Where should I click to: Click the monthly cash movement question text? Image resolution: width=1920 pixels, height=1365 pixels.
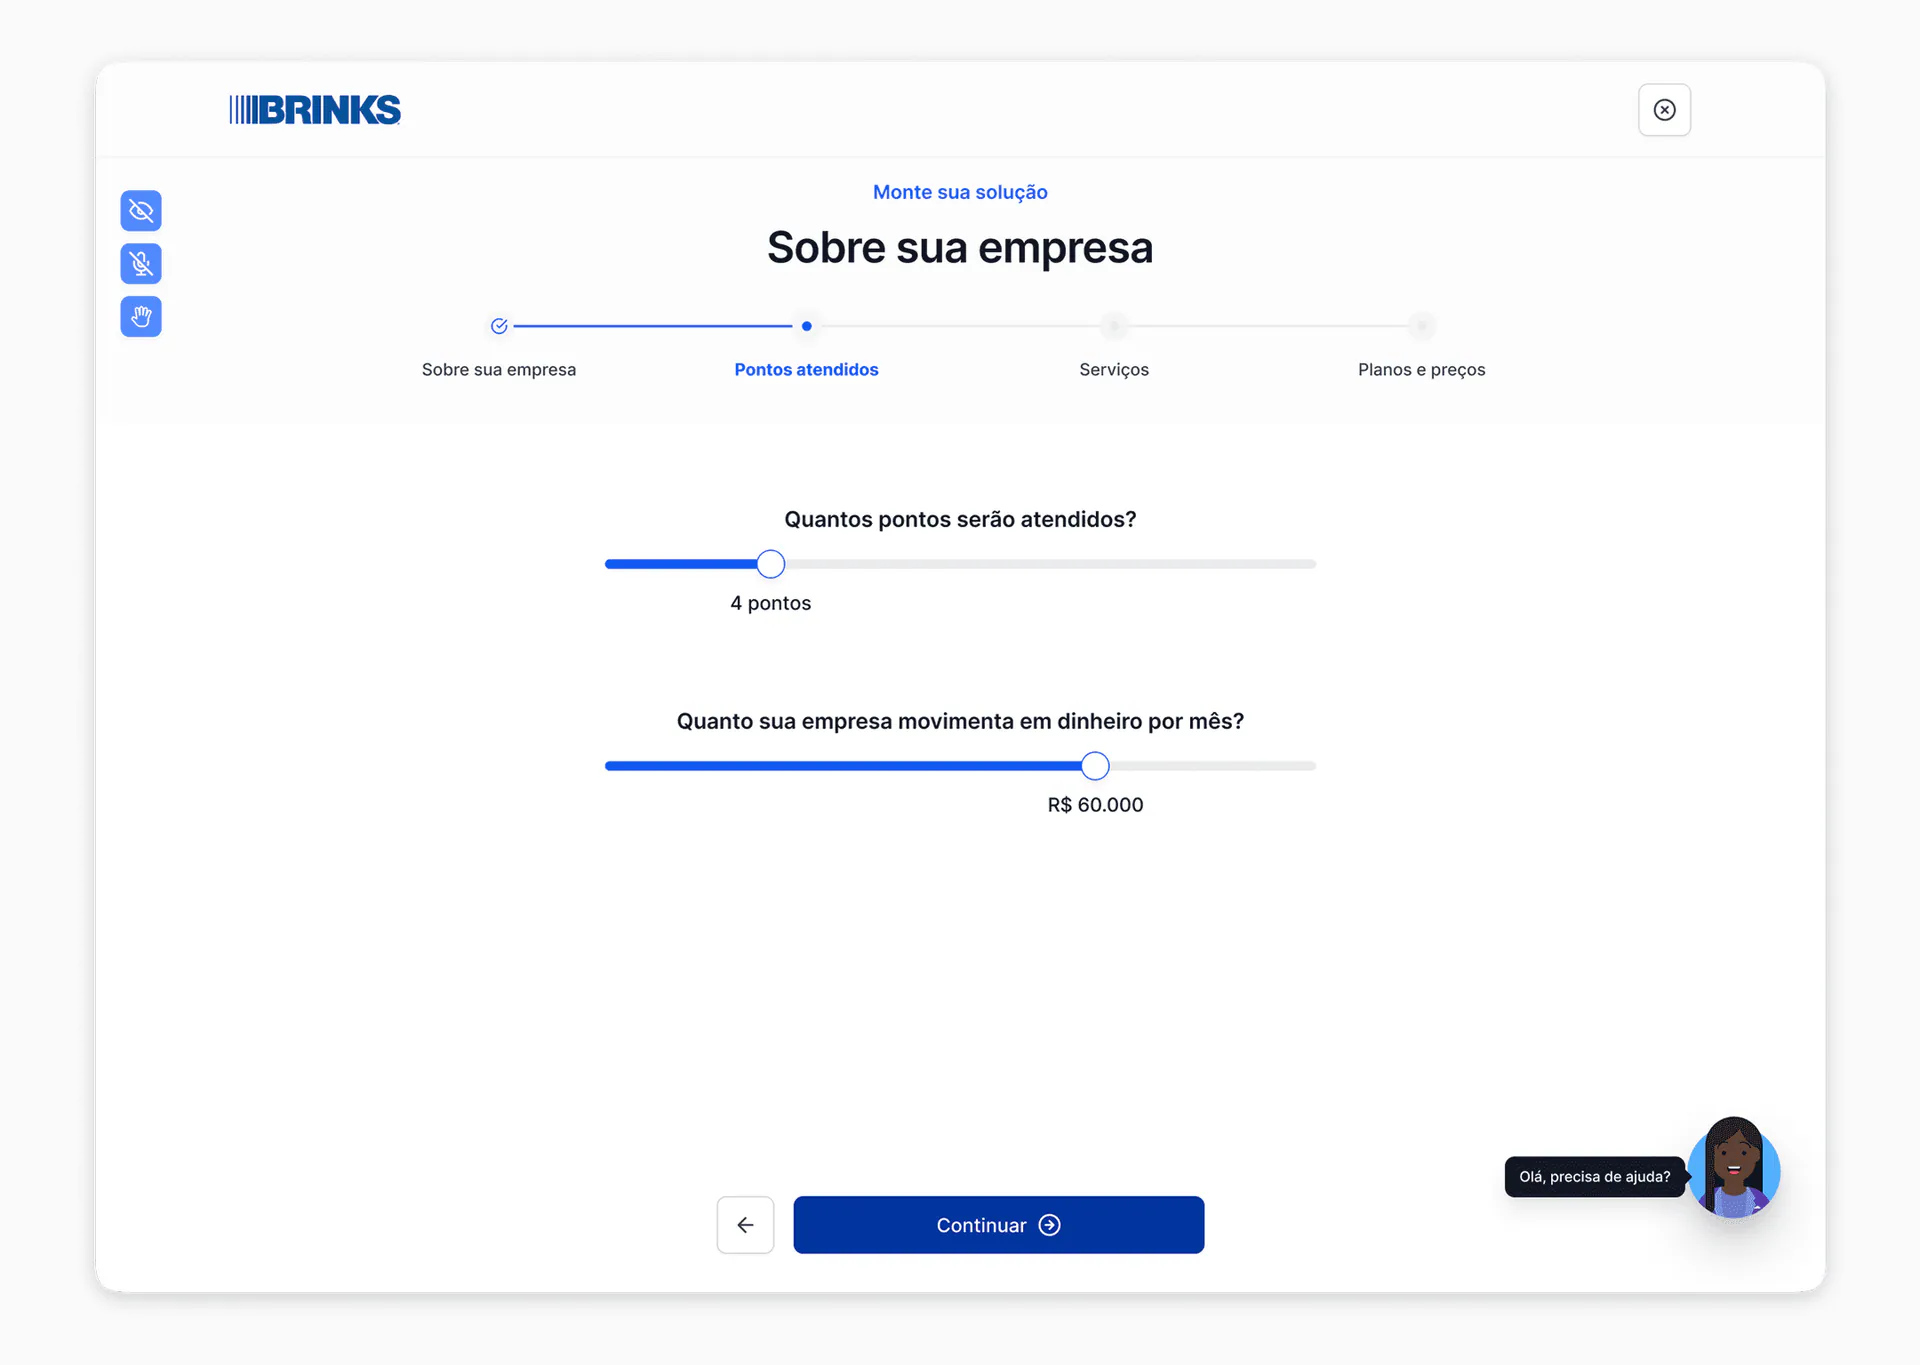[x=960, y=721]
